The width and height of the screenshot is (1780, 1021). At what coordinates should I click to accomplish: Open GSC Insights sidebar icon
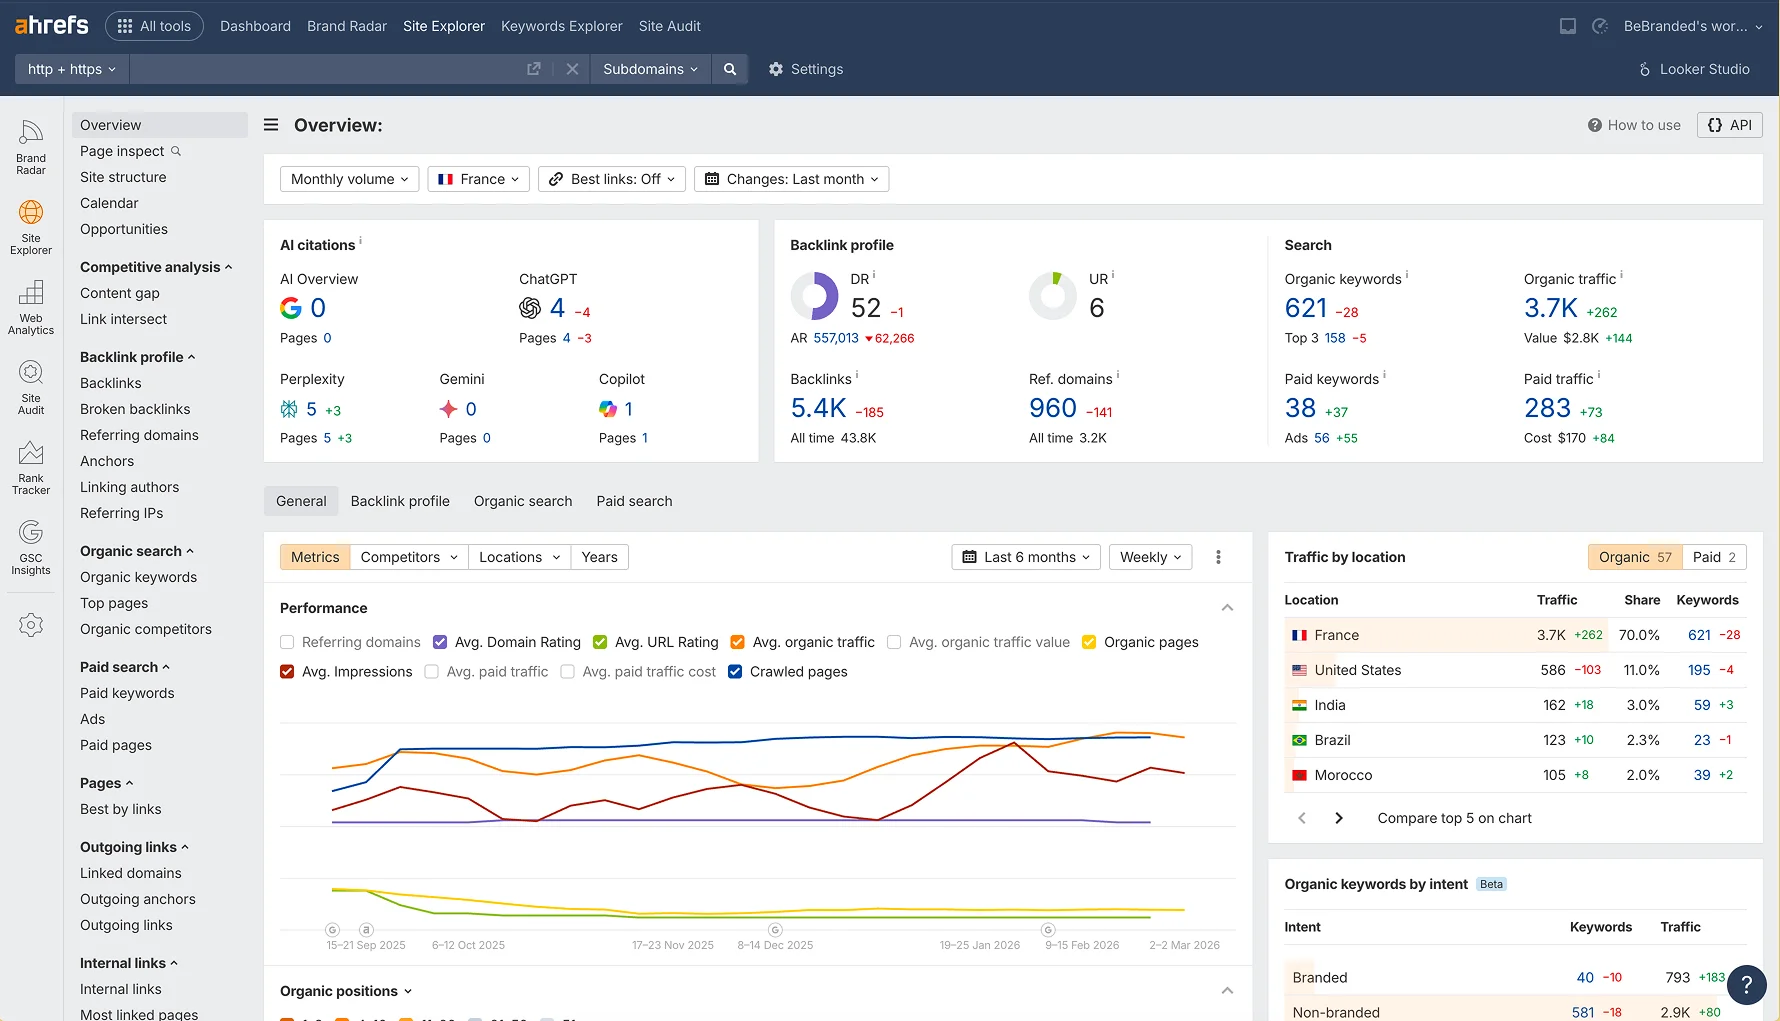pyautogui.click(x=31, y=547)
